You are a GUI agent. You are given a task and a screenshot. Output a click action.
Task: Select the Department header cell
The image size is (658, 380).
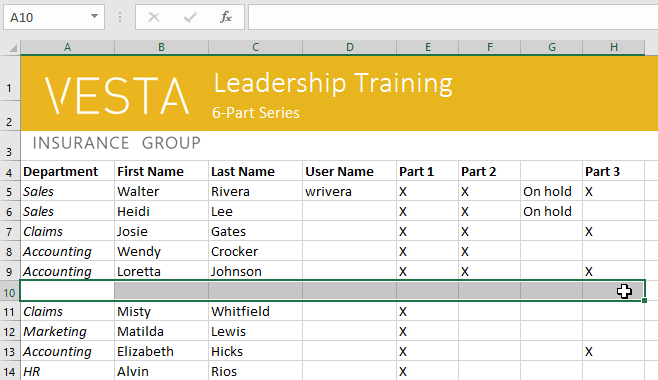(67, 172)
